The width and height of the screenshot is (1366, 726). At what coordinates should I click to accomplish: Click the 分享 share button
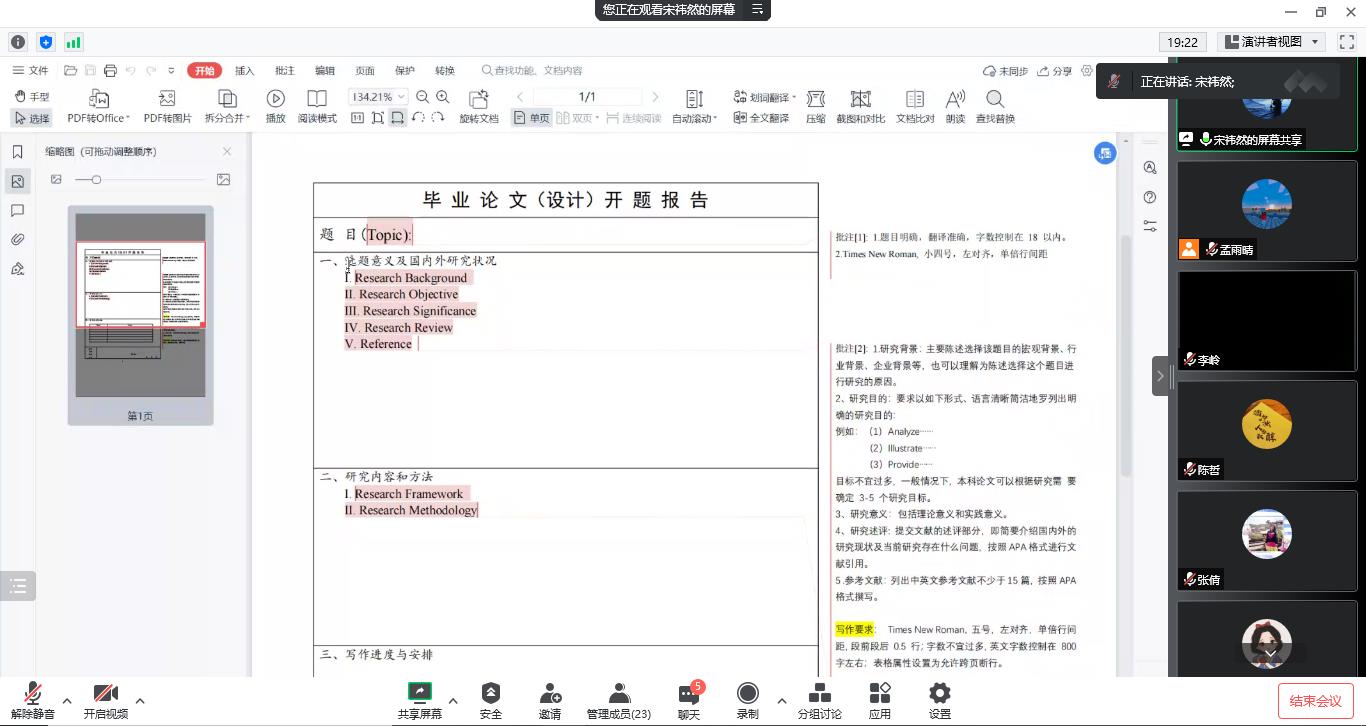click(1055, 71)
